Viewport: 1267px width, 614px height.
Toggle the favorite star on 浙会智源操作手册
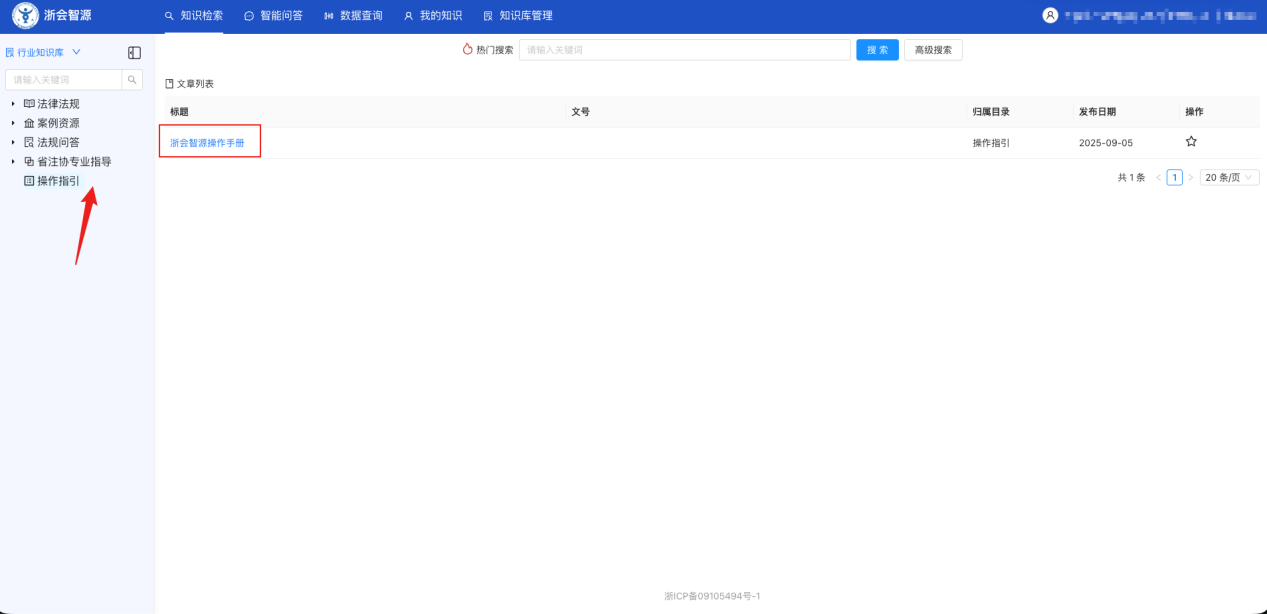(1190, 141)
